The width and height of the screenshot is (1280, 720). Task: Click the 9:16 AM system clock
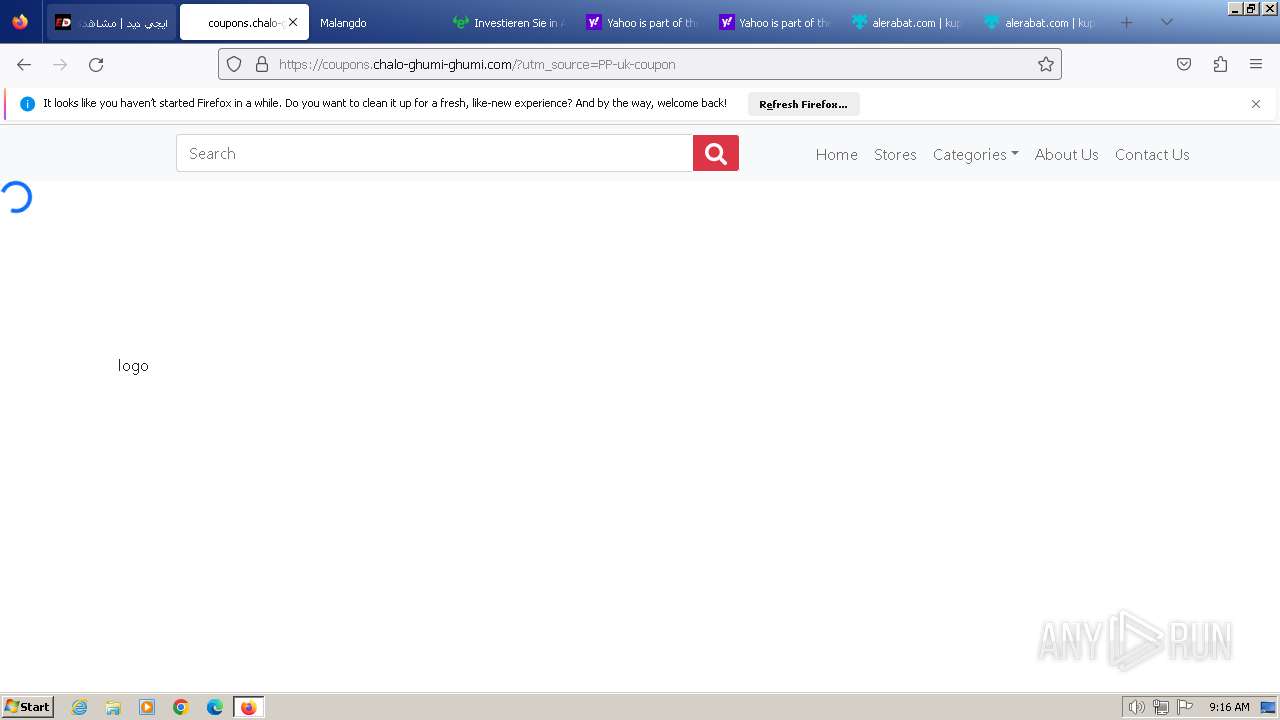coord(1229,707)
